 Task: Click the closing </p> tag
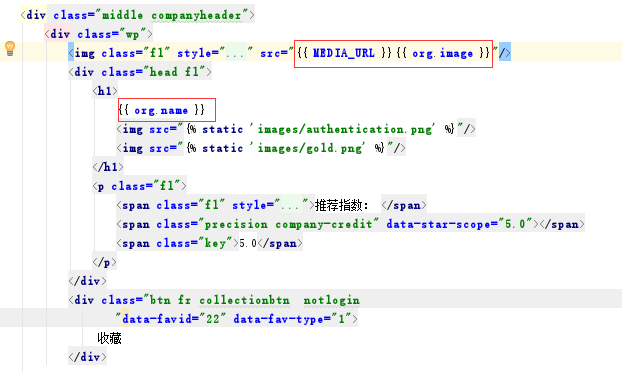pyautogui.click(x=105, y=262)
